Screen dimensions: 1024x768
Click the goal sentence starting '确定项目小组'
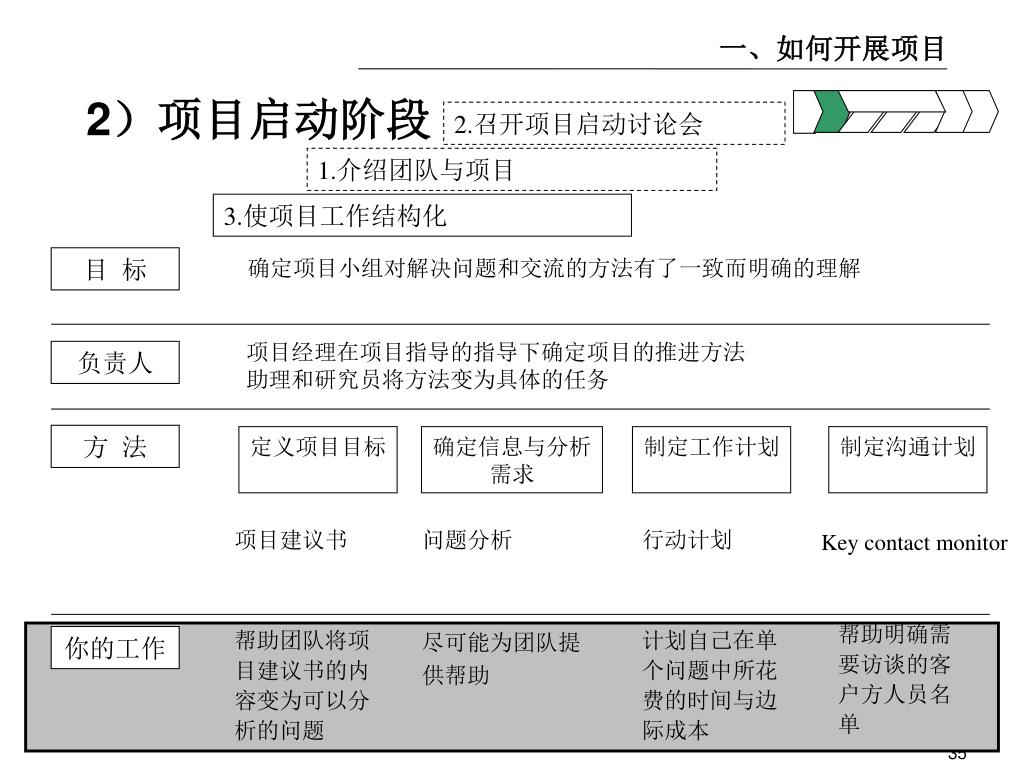[x=554, y=268]
